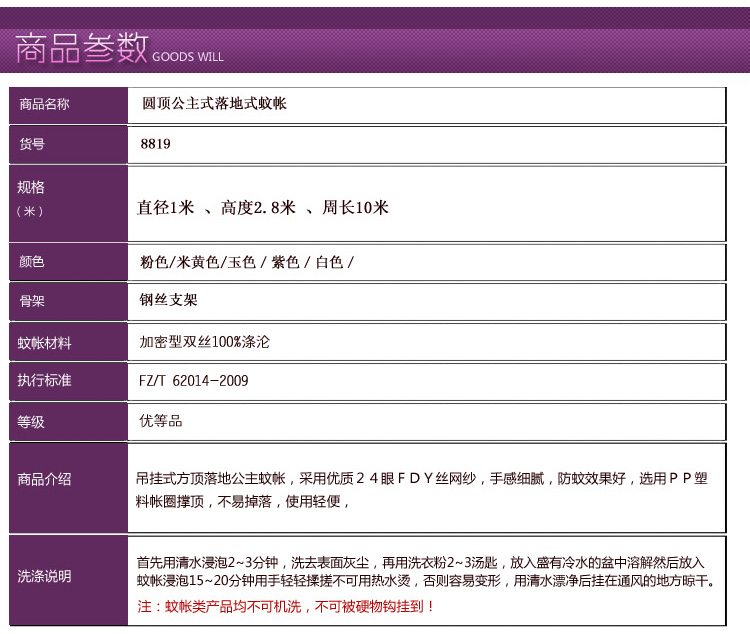Select the 商品名称 label cell
This screenshot has height=634, width=750.
tap(68, 105)
